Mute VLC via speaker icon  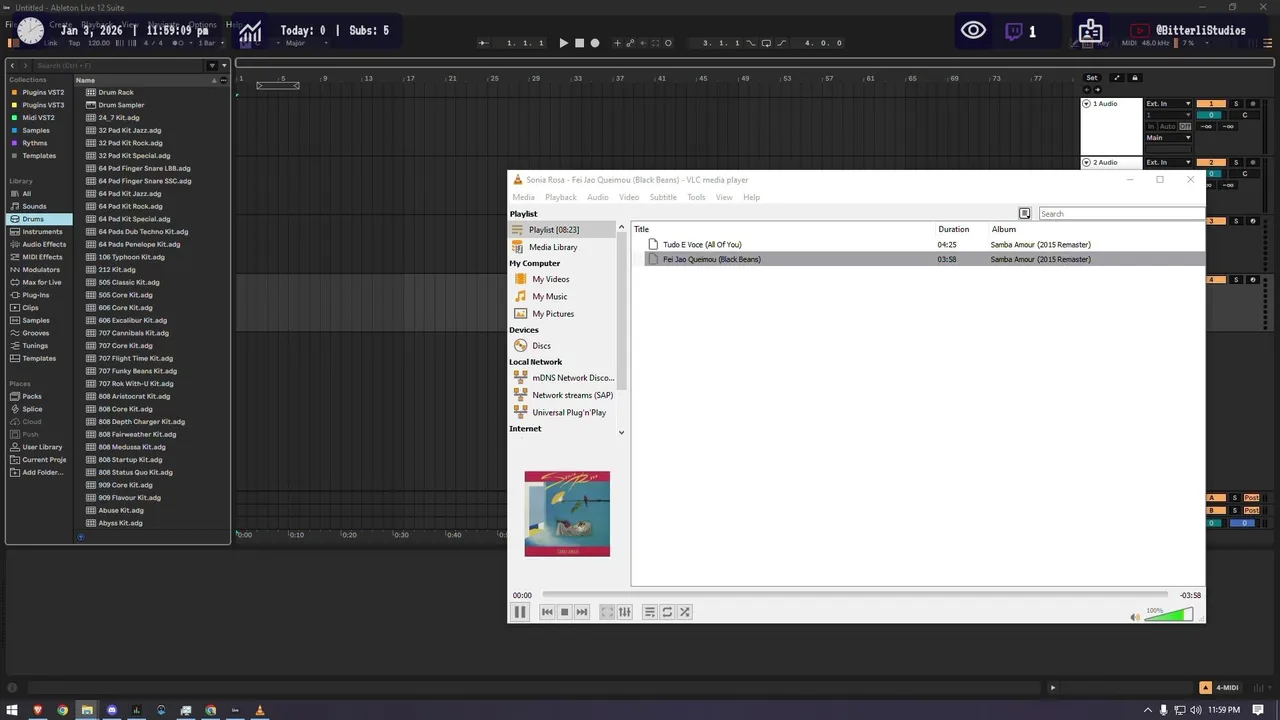(x=1135, y=617)
